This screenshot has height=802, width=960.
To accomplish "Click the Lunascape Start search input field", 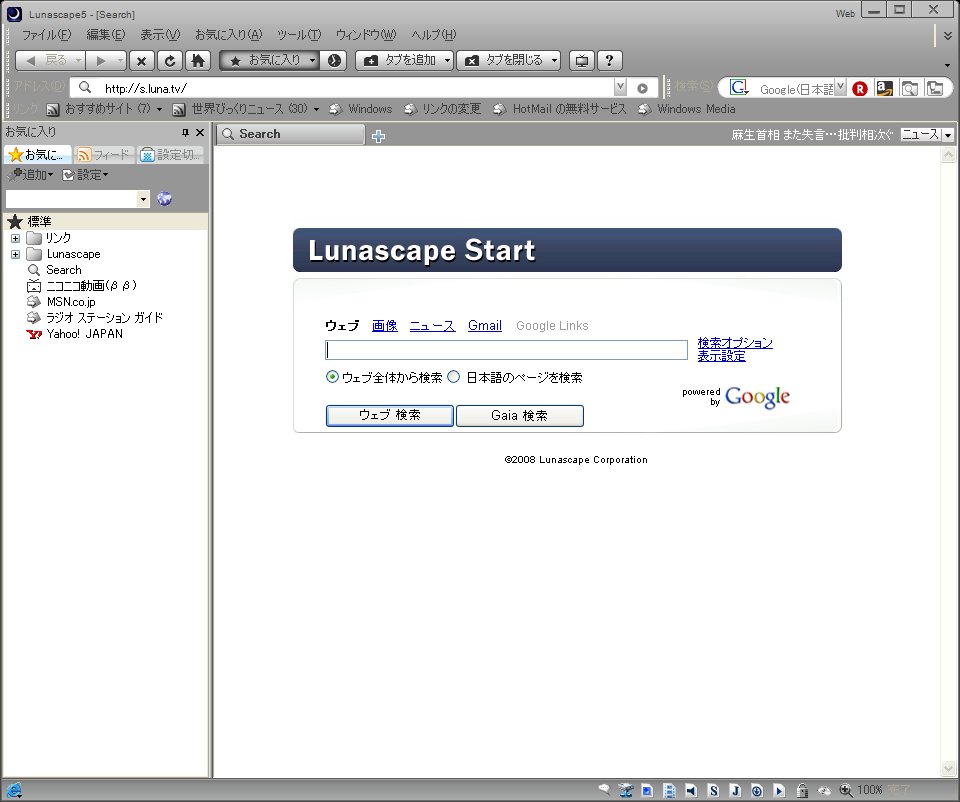I will click(x=506, y=350).
